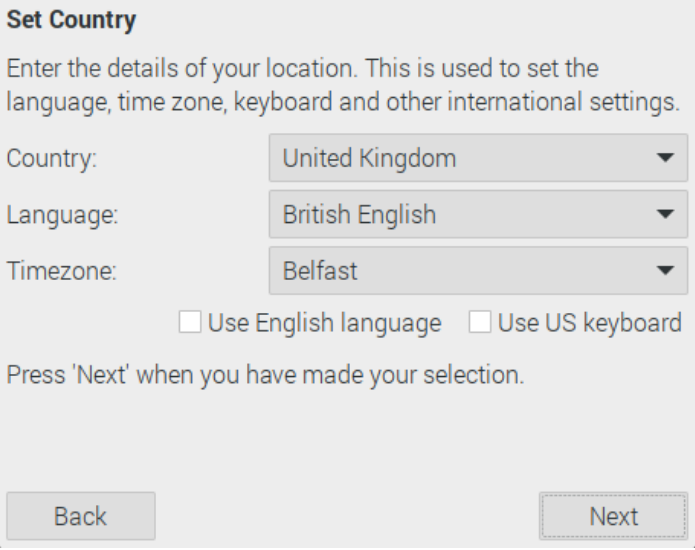Viewport: 695px width, 550px height.
Task: Click the 'Timezone:' field label
Action: [x=62, y=271]
